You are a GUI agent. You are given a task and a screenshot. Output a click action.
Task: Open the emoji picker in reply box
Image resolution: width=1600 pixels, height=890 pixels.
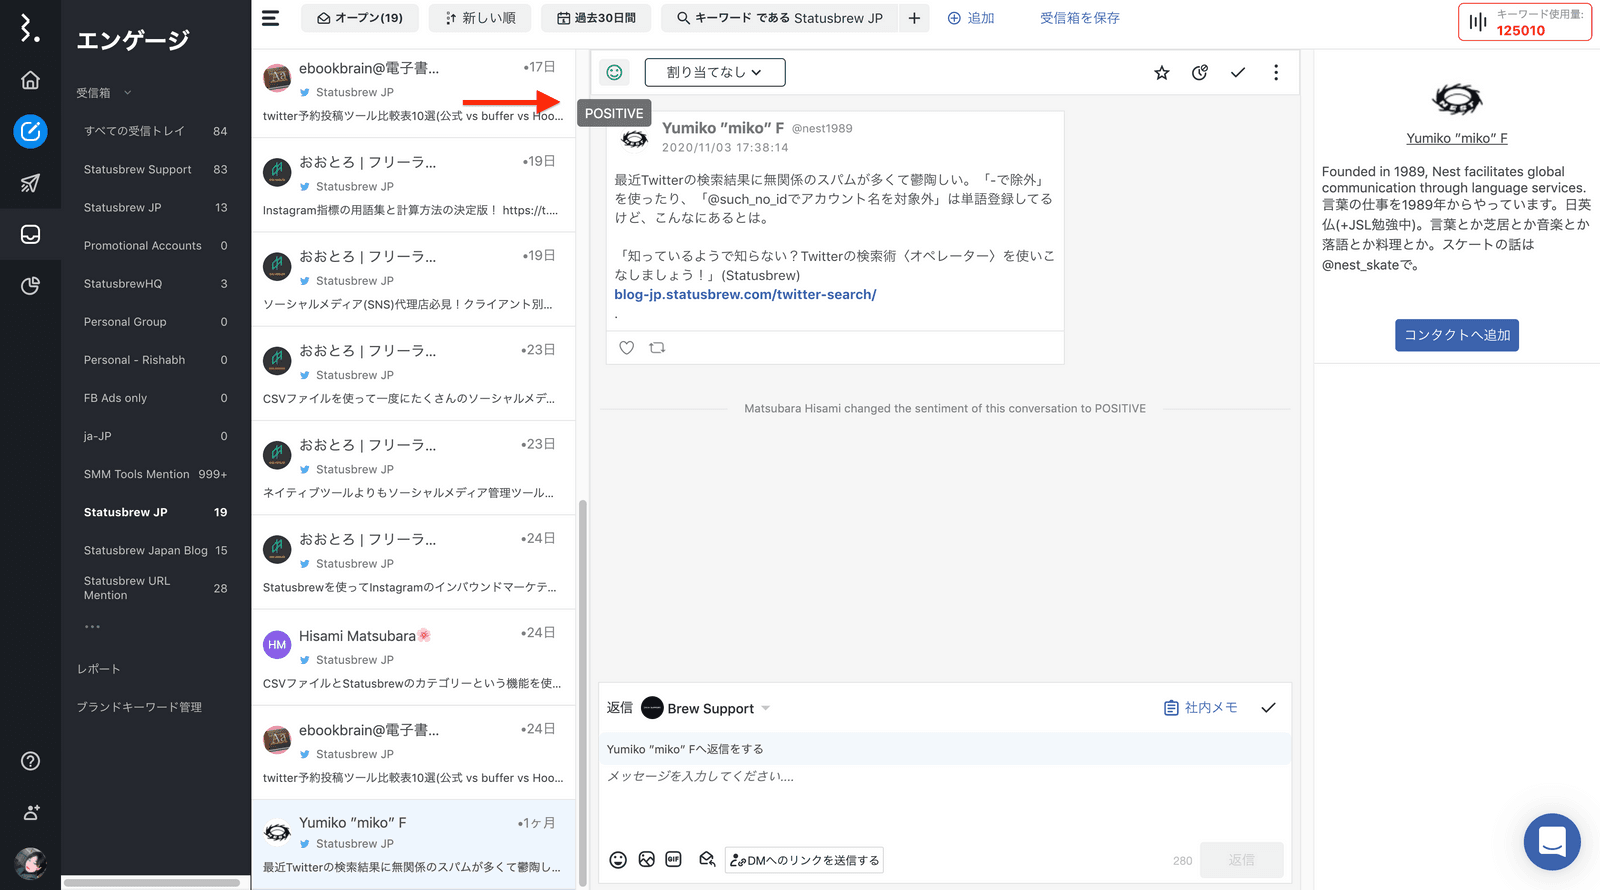(x=618, y=860)
